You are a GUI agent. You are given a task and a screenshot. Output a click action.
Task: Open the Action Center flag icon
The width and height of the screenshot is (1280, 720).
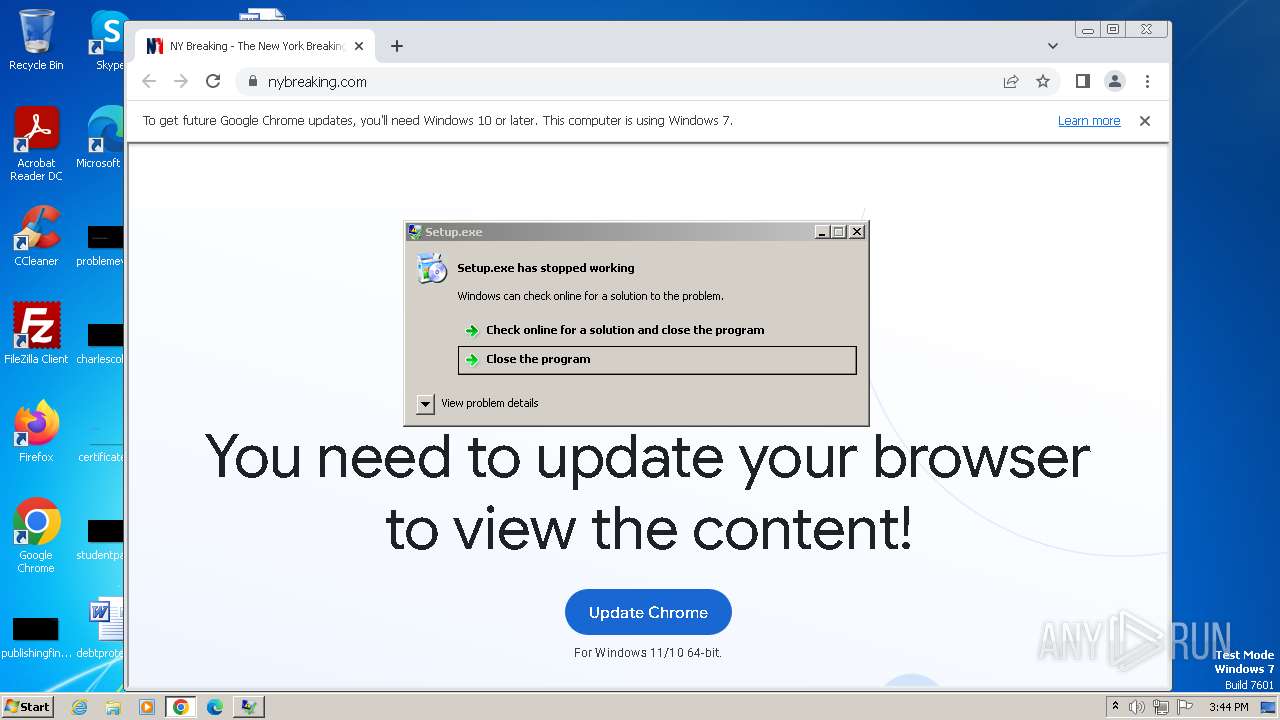pyautogui.click(x=1184, y=707)
